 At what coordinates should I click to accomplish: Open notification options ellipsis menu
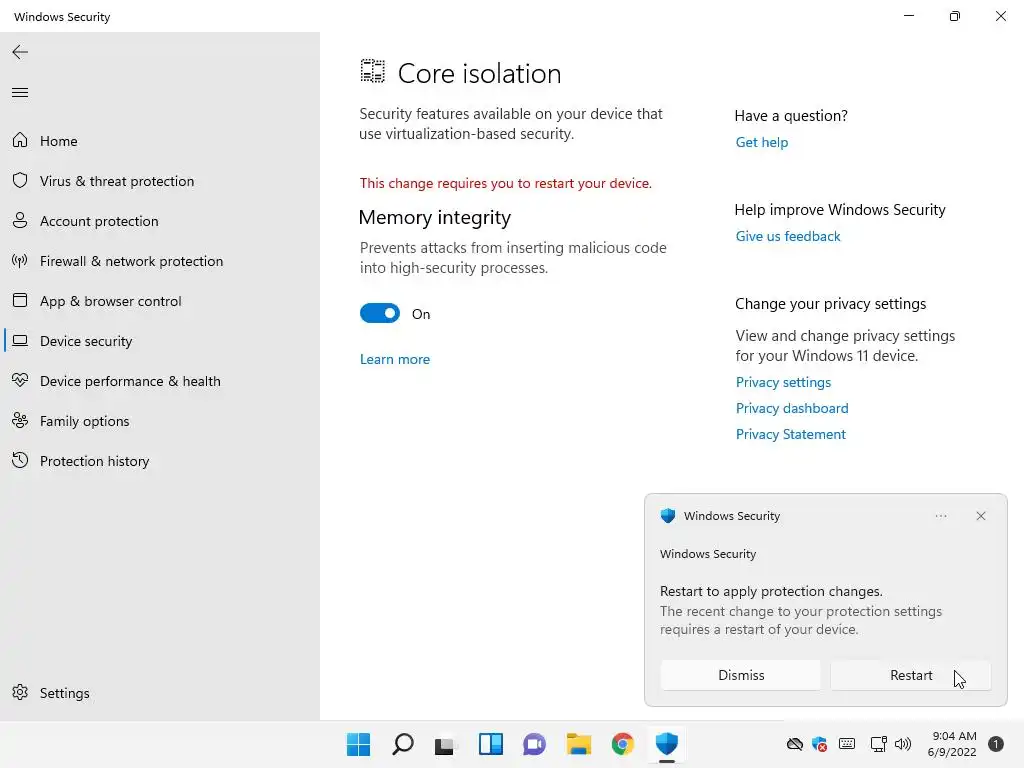click(940, 516)
